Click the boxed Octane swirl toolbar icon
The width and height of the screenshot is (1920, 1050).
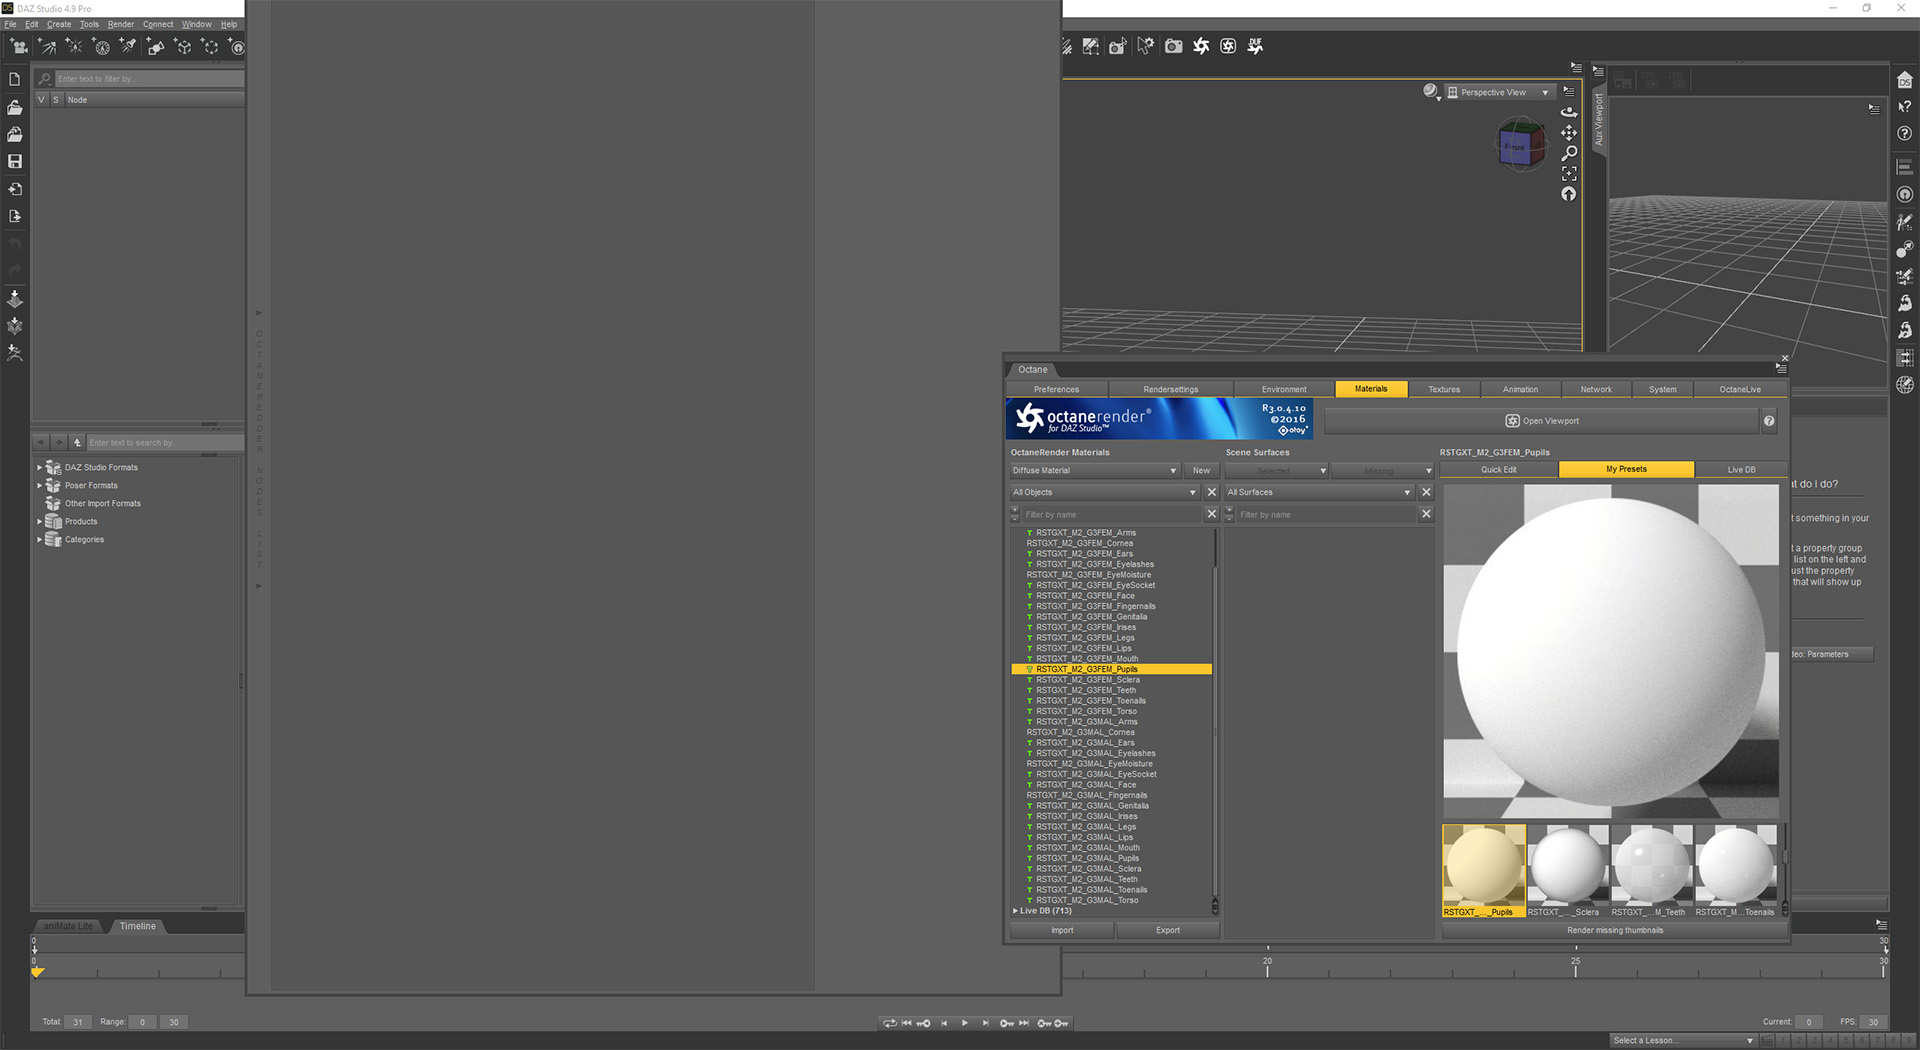[1228, 46]
